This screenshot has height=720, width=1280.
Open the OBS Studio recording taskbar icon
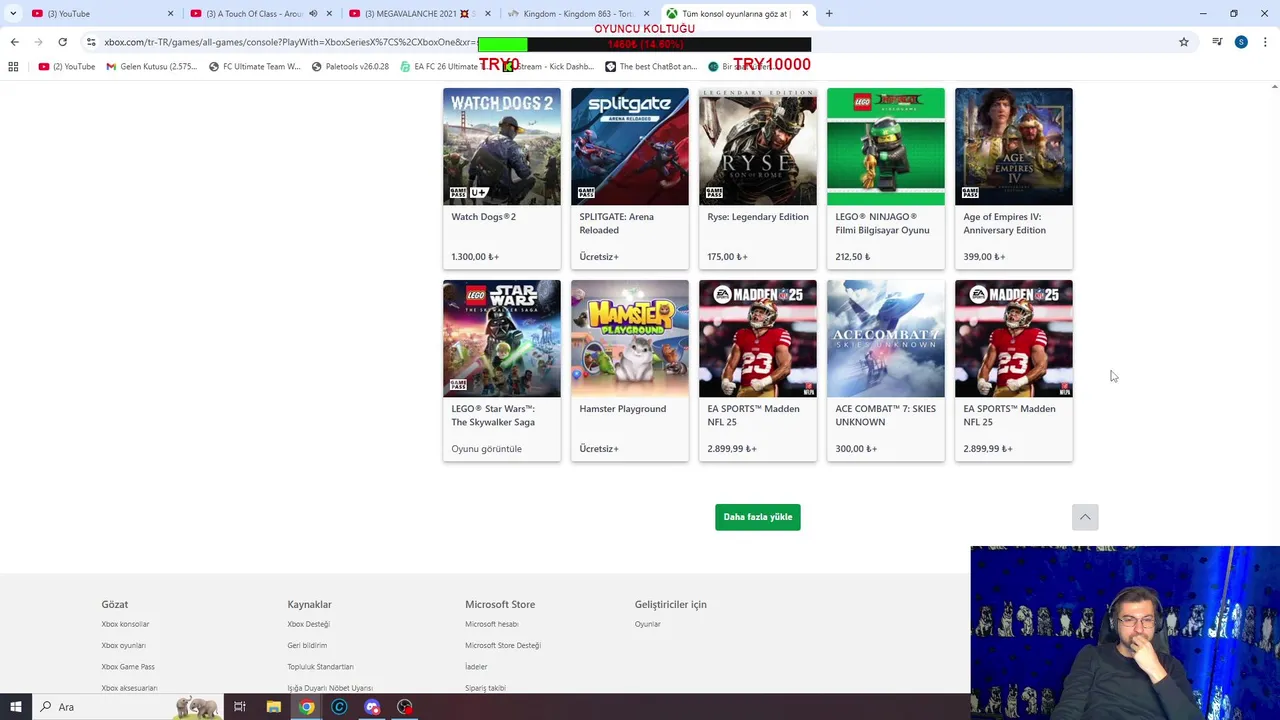tap(405, 707)
